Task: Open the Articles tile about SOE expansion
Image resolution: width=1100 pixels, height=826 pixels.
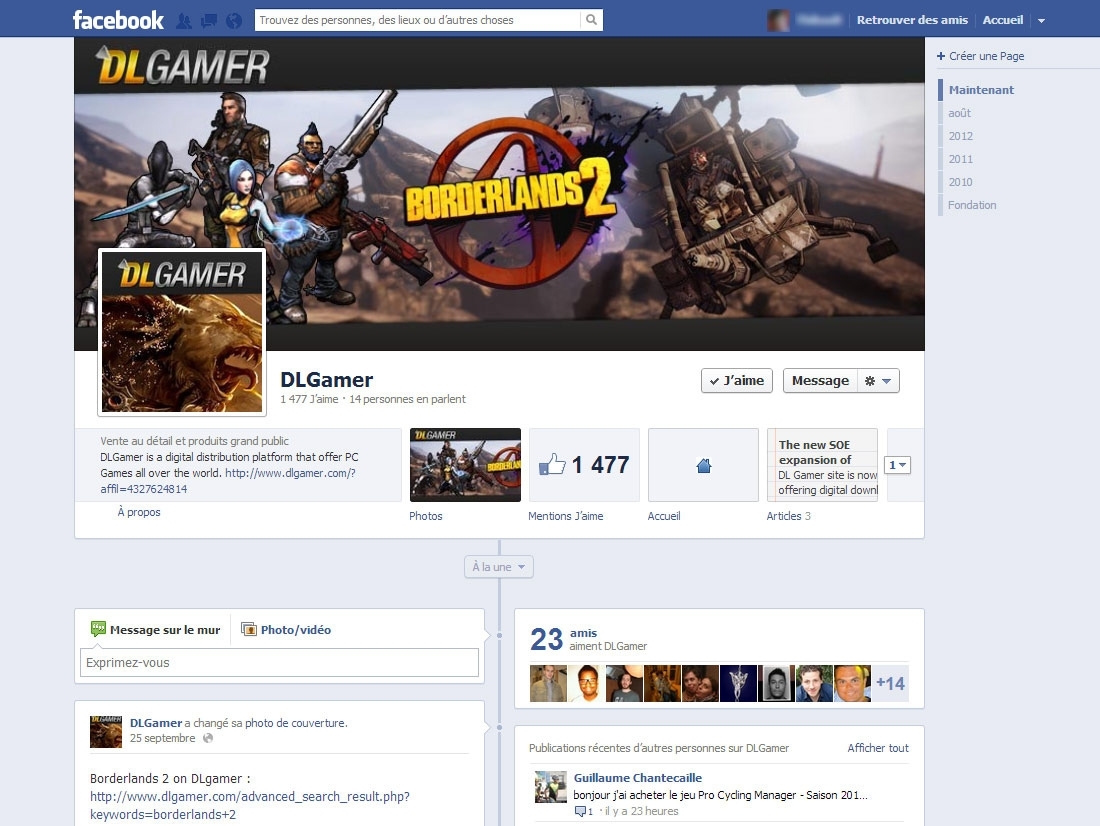Action: coord(822,465)
